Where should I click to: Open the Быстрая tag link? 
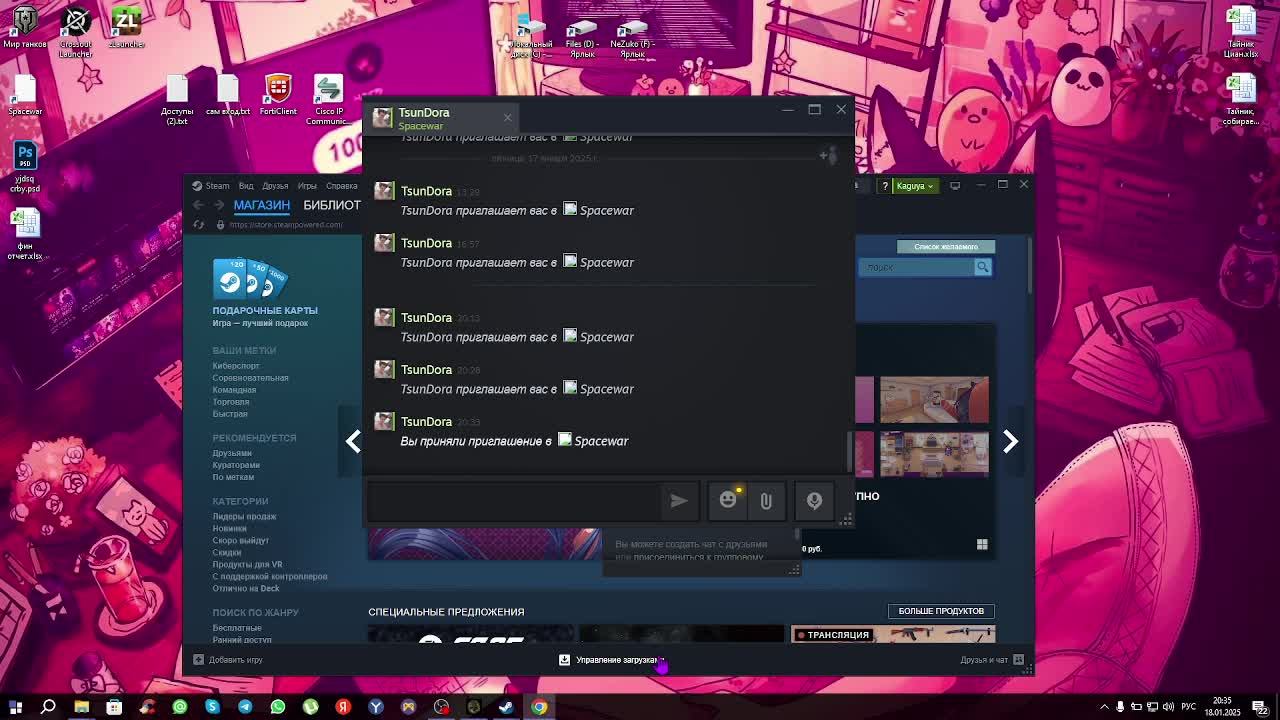(230, 414)
